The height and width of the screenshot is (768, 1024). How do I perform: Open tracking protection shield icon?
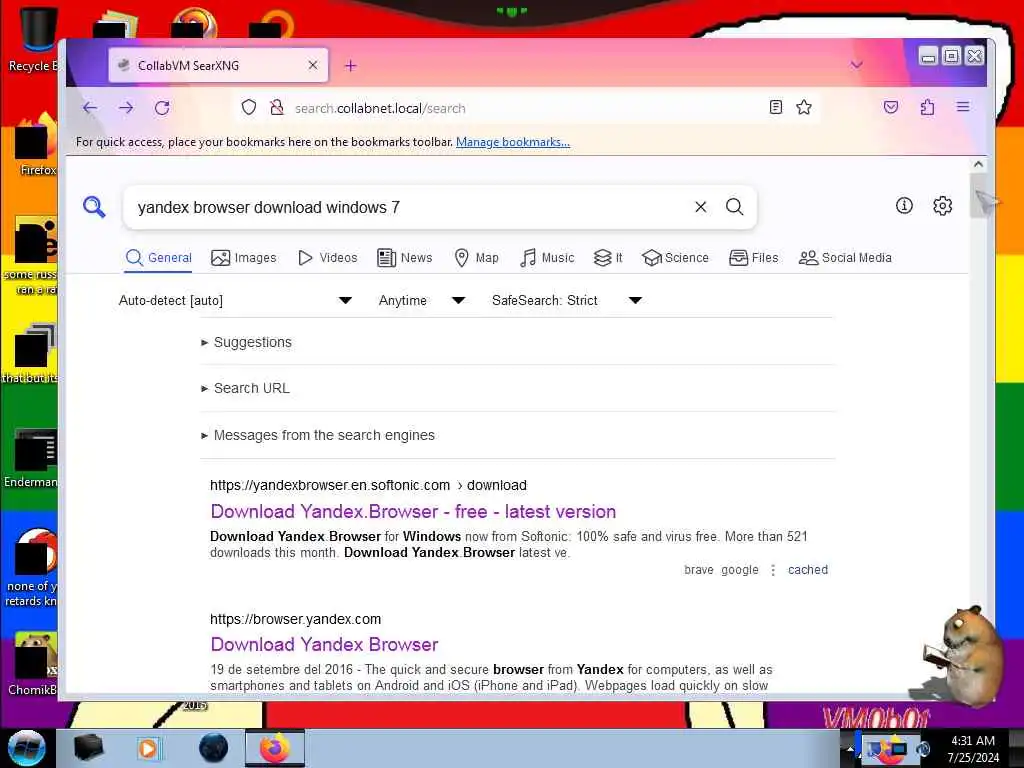tap(249, 107)
